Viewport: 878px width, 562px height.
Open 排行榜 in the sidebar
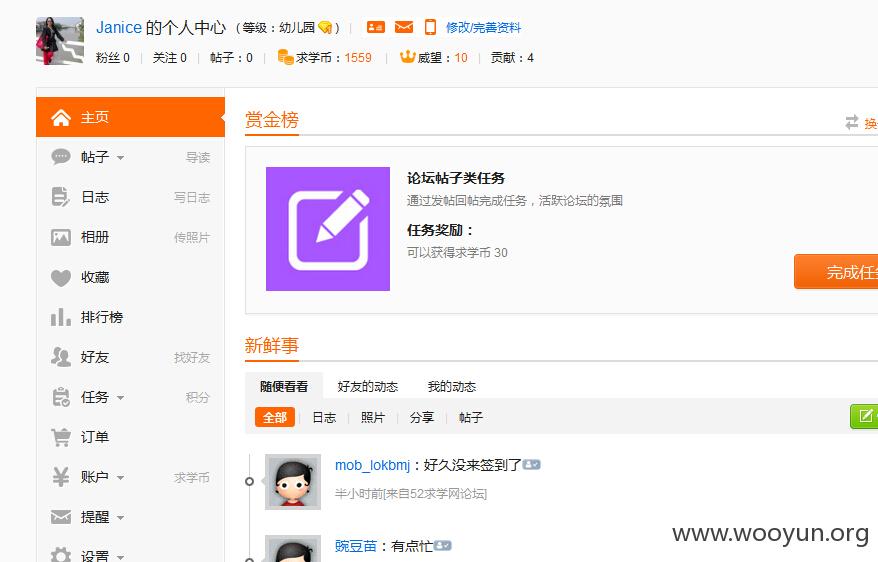coord(101,317)
